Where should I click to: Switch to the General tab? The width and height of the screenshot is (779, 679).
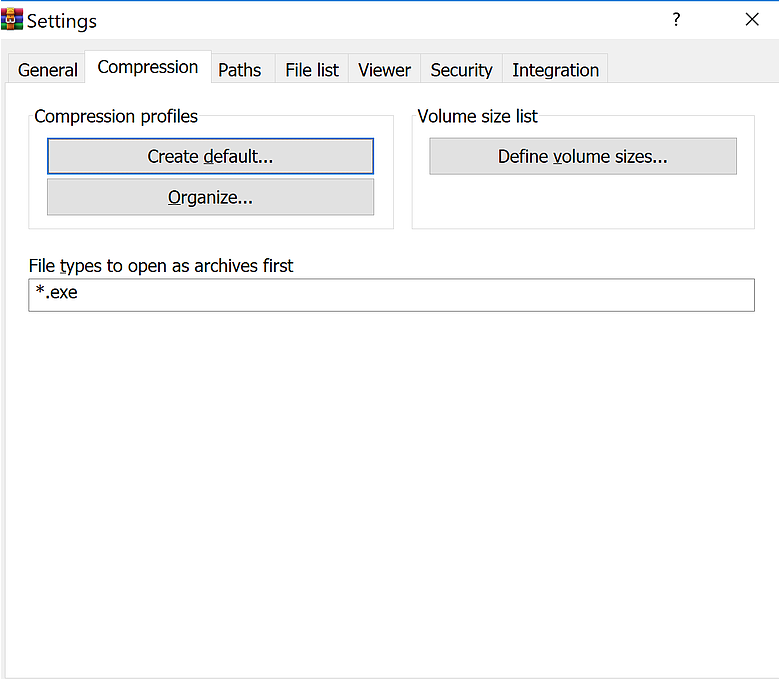point(47,70)
